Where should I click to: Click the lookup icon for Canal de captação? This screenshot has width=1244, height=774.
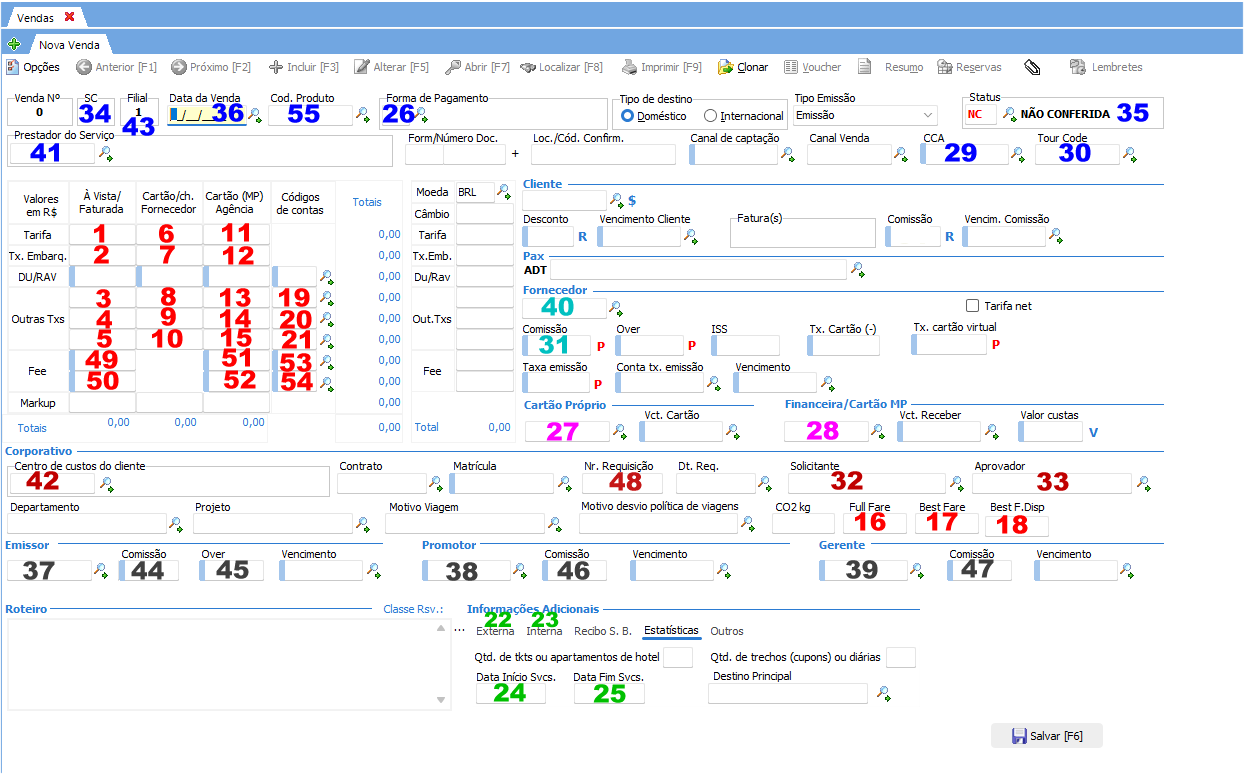(x=787, y=154)
